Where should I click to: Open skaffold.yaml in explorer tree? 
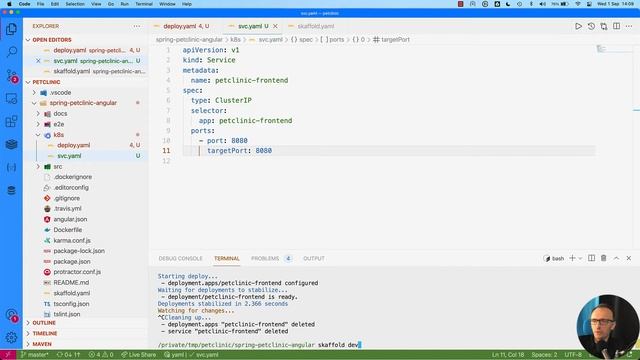[x=71, y=293]
